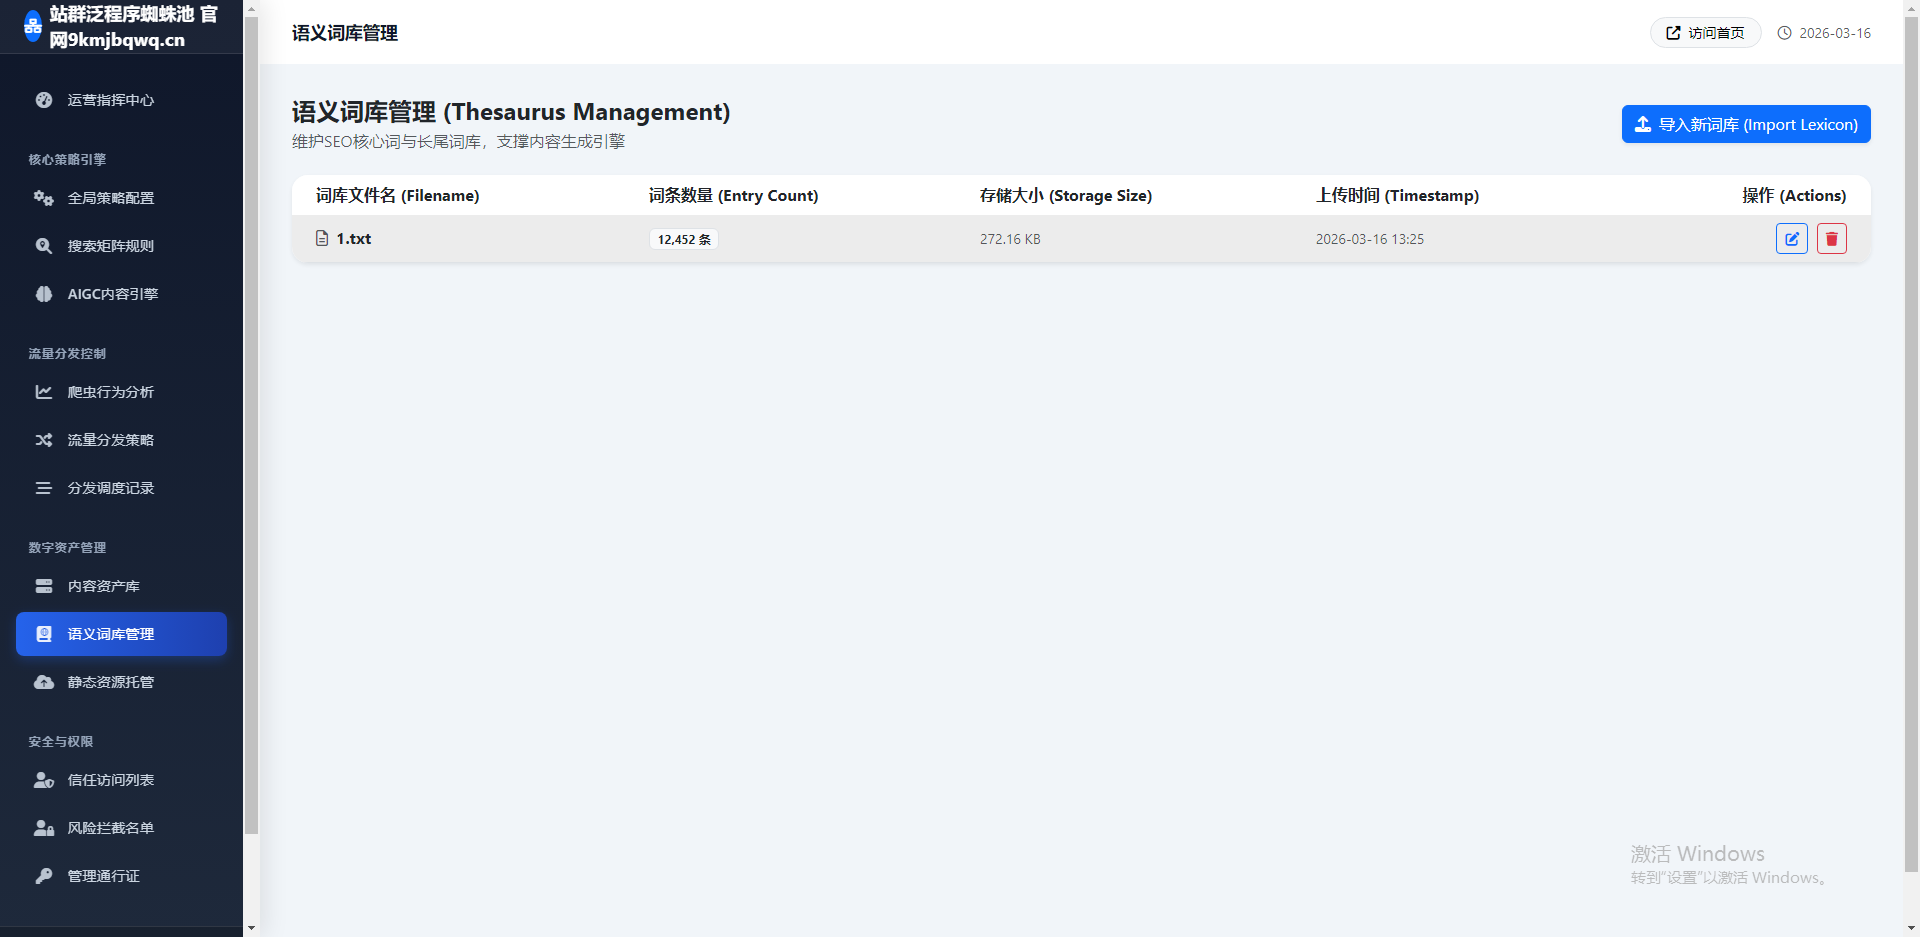Open AIGC内容引擎 section
The width and height of the screenshot is (1920, 937).
tap(112, 294)
